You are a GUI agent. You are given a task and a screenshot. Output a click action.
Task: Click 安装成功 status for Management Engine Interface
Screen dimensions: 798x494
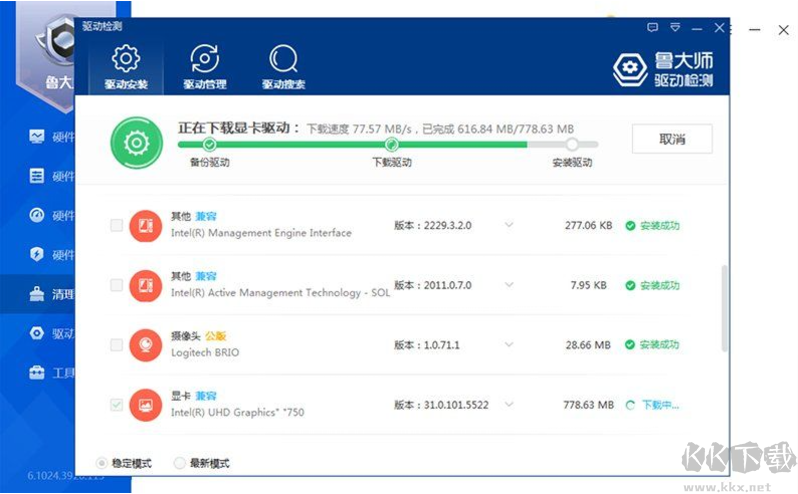[652, 225]
